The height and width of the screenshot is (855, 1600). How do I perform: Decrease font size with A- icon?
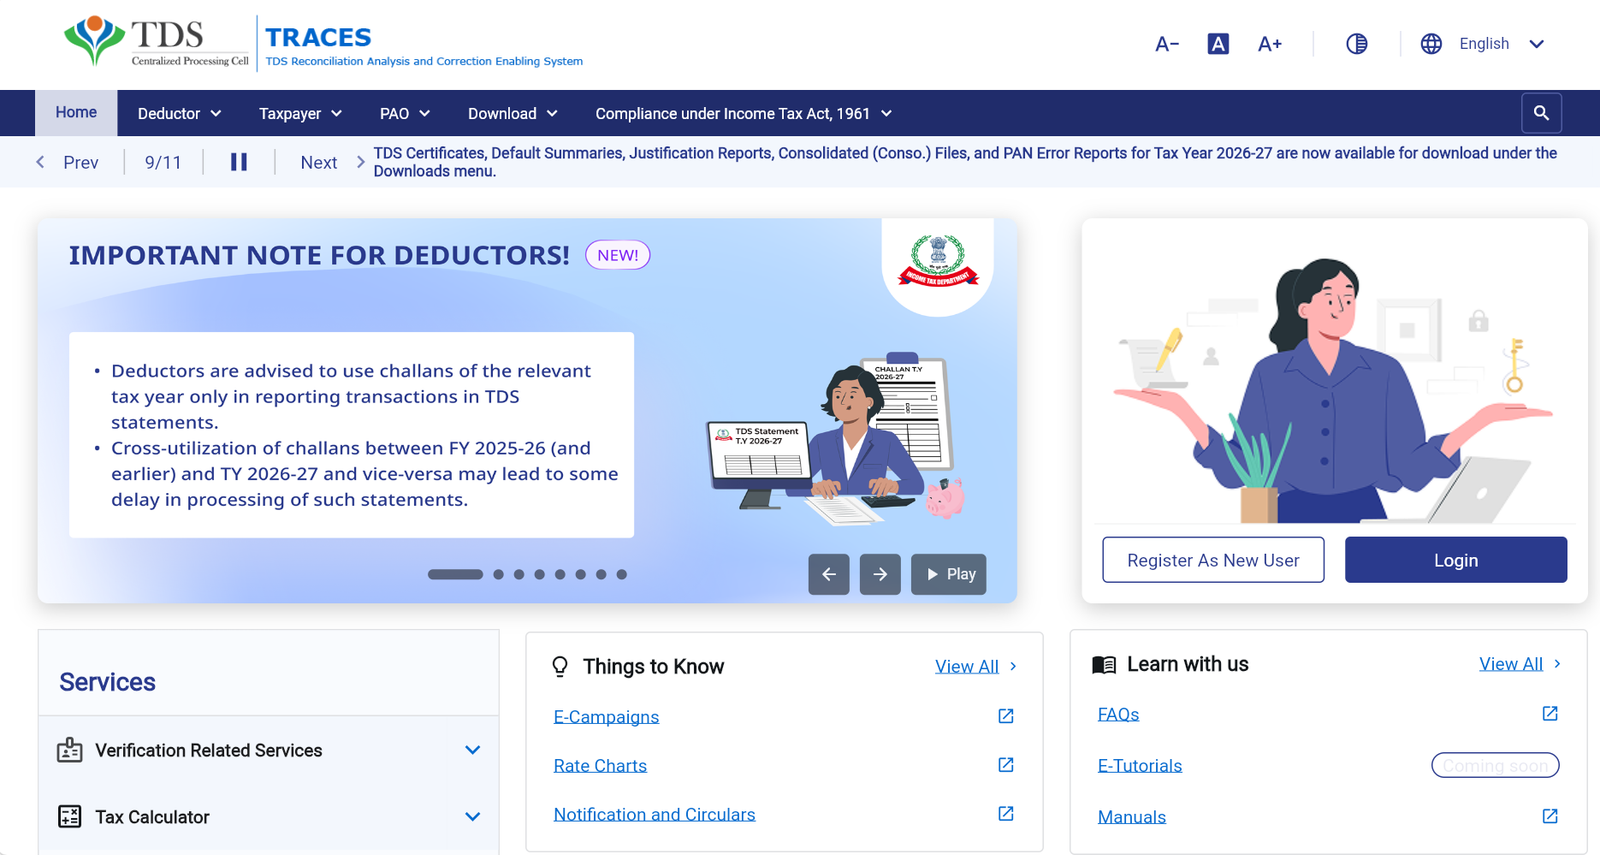pos(1167,44)
